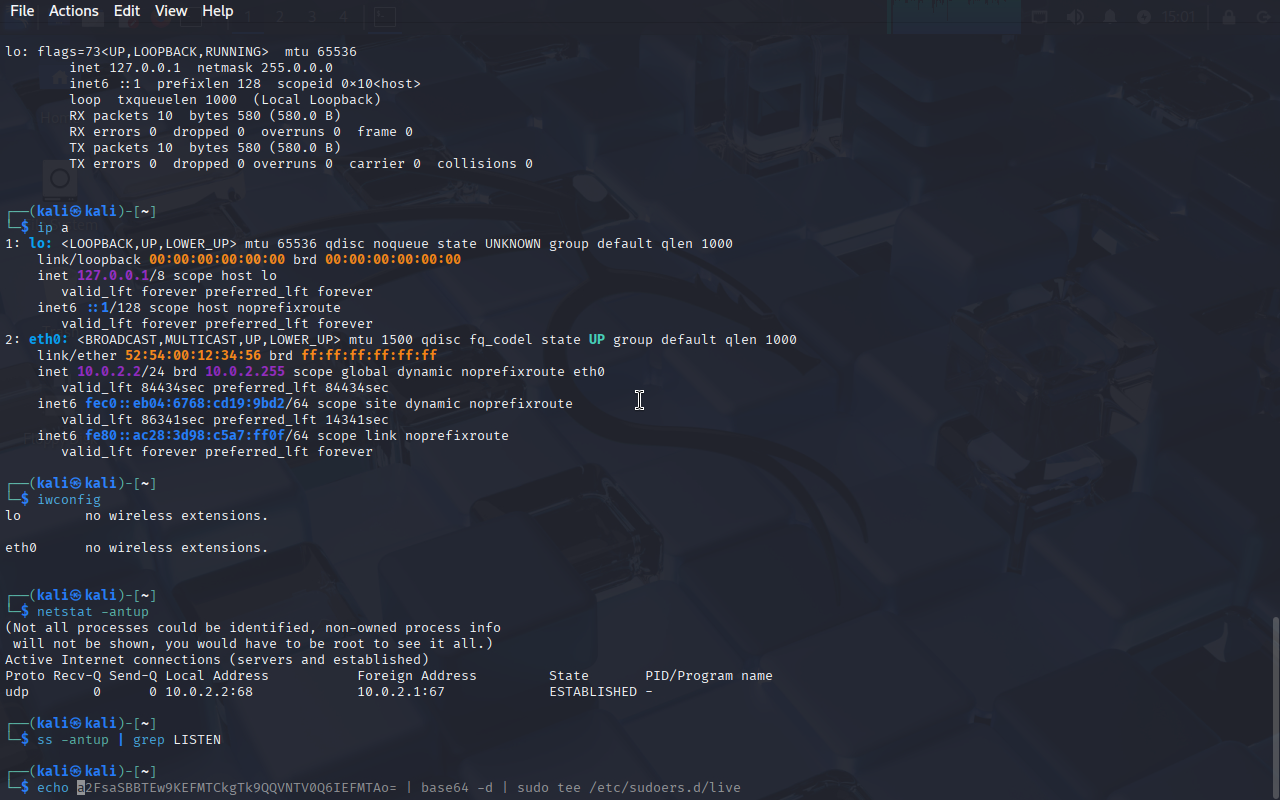Click 'TX packets 10' line
Screen dimensions: 1280x800
[x=205, y=148]
